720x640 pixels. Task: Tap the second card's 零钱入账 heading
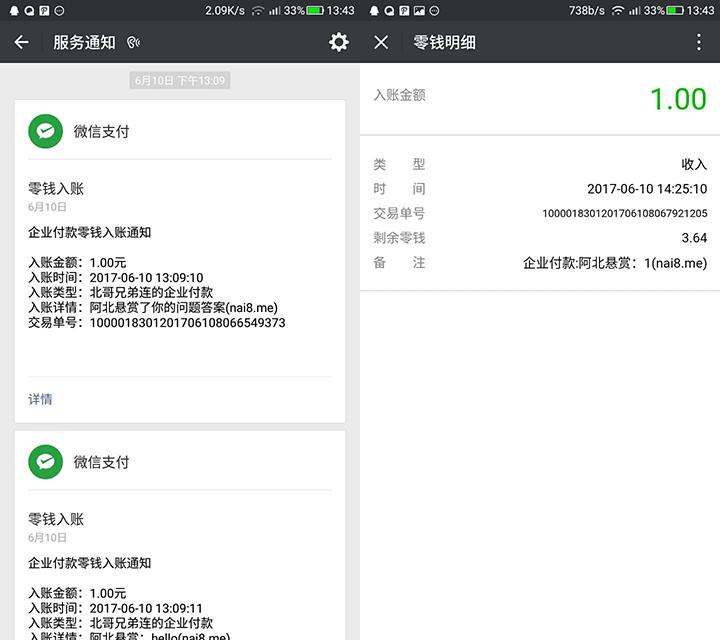[x=56, y=519]
